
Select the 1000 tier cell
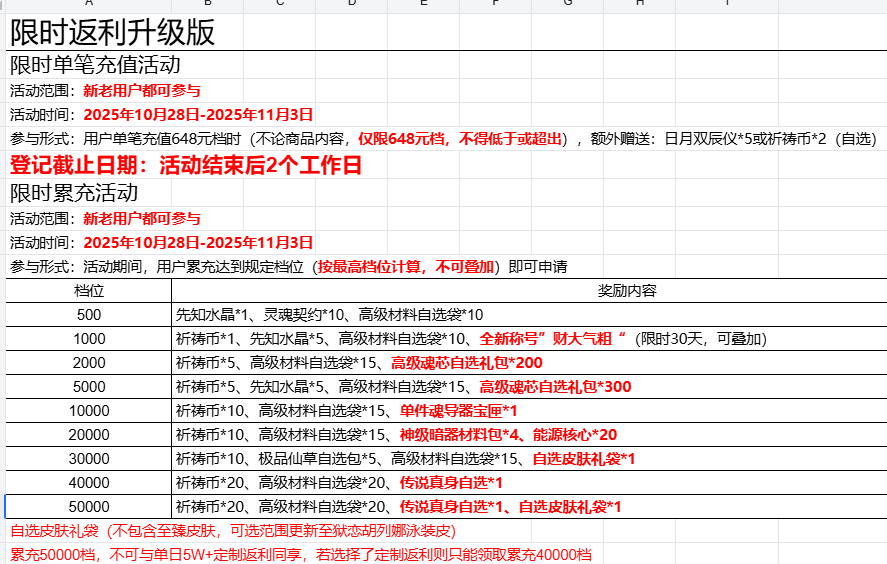89,339
